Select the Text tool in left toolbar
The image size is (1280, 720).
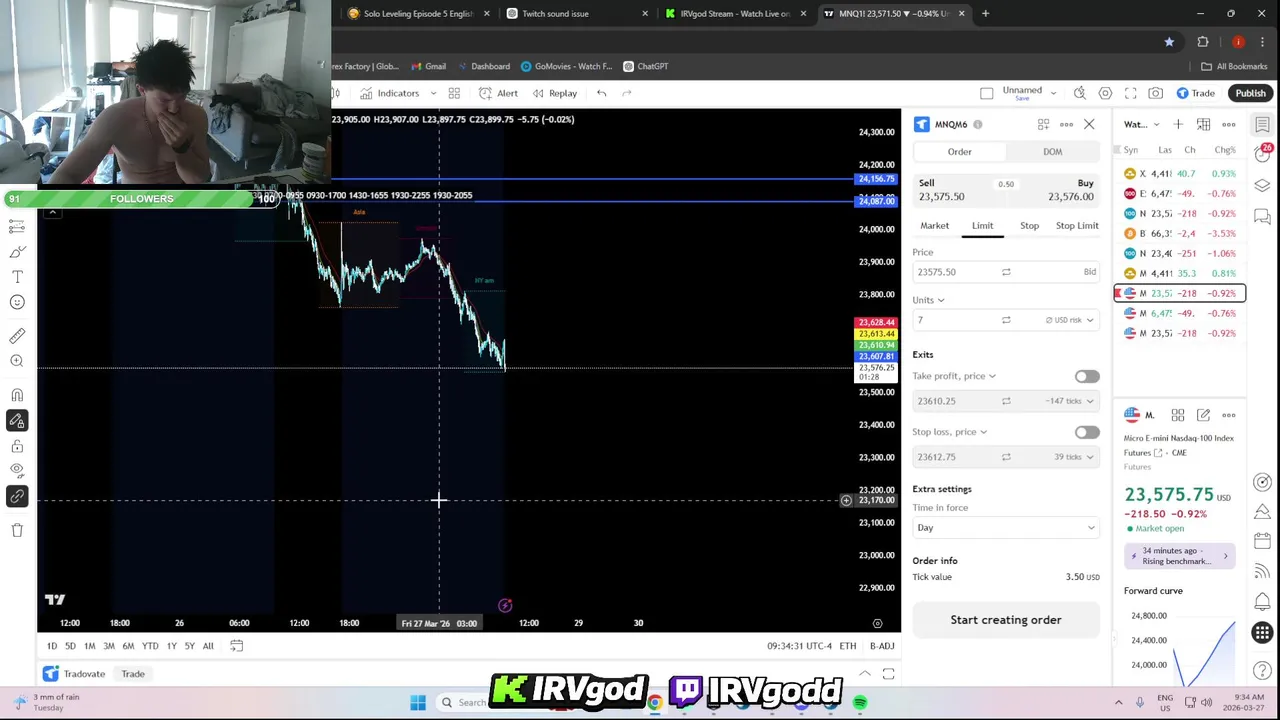[17, 276]
